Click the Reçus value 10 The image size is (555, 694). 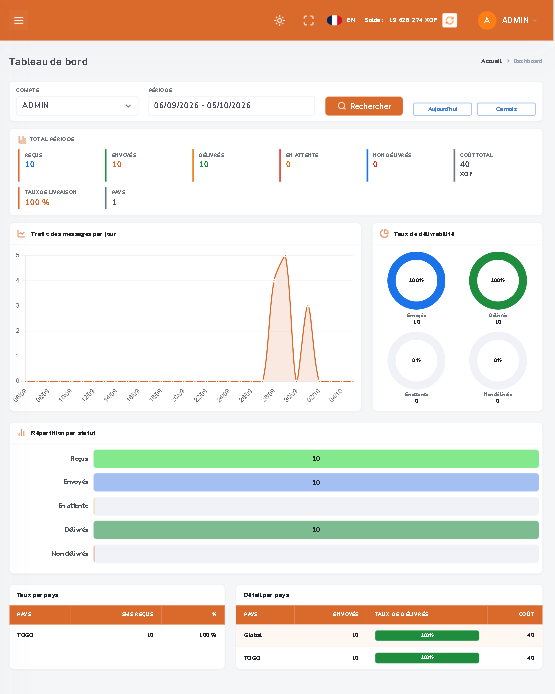coord(30,164)
